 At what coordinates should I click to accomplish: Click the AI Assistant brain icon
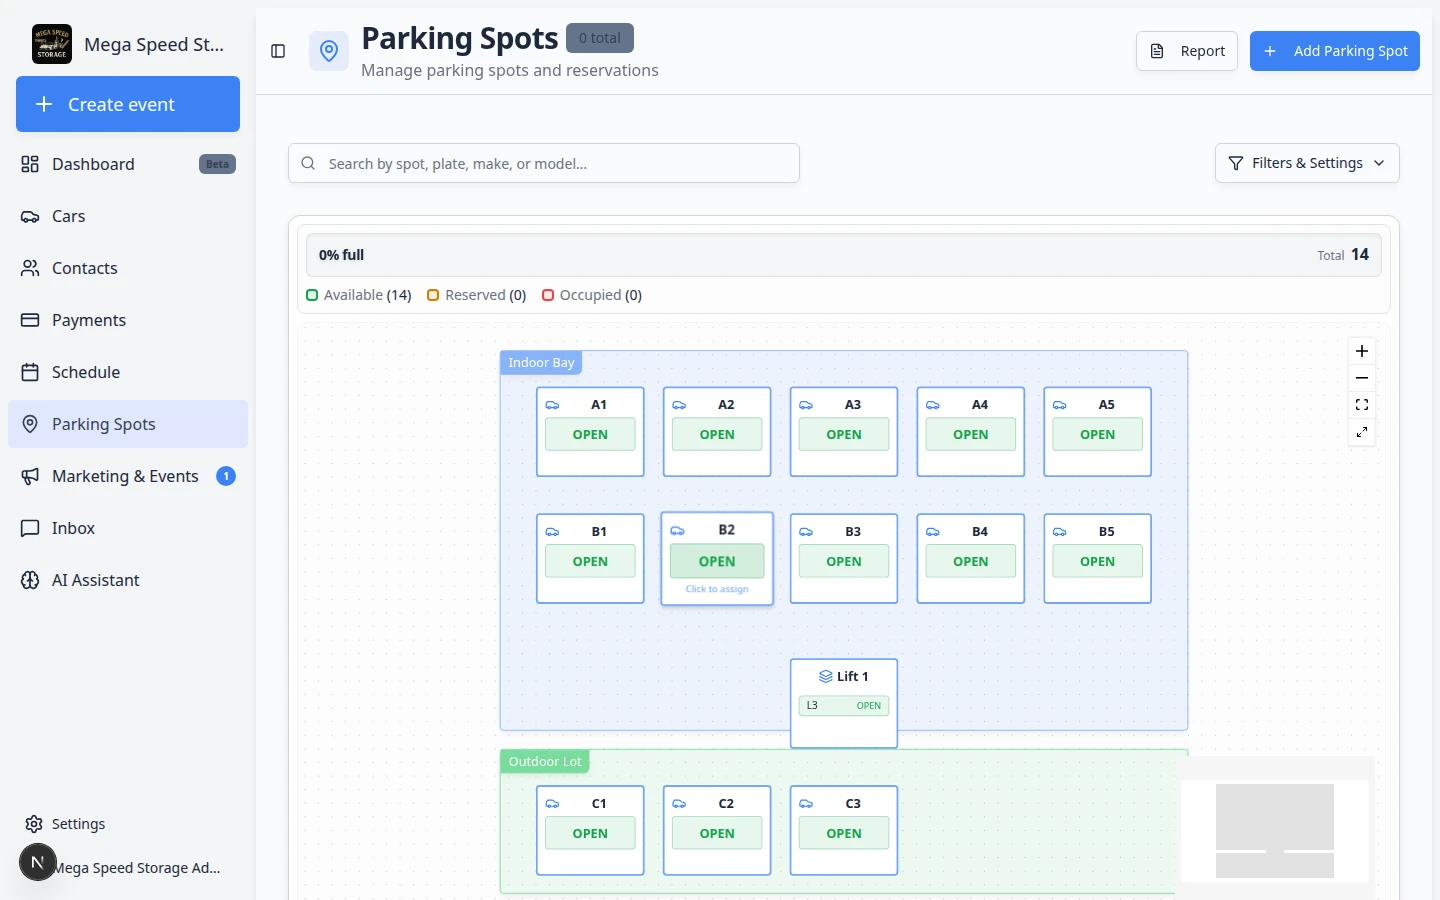click(30, 580)
